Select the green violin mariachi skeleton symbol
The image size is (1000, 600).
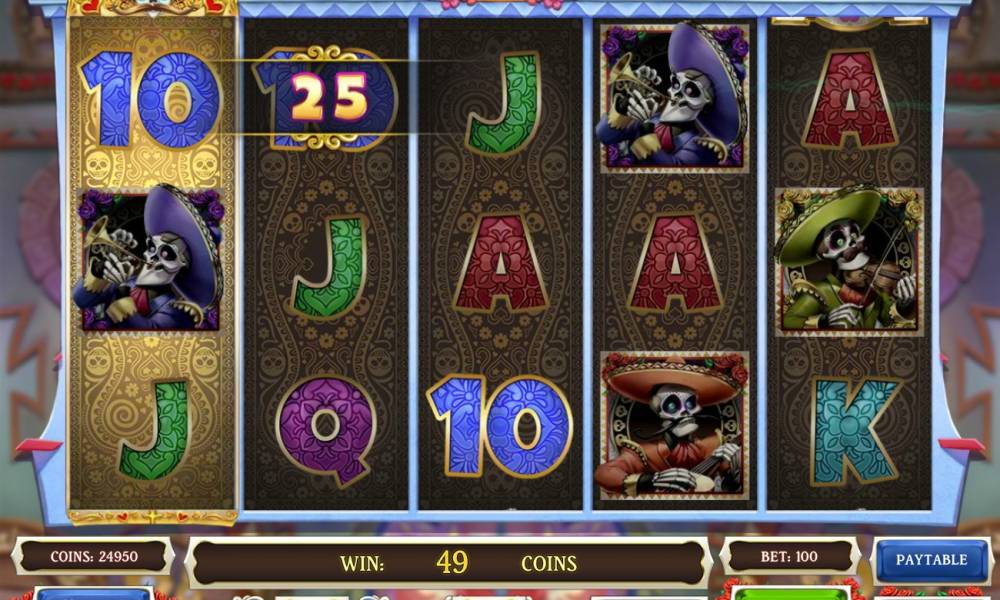[849, 260]
